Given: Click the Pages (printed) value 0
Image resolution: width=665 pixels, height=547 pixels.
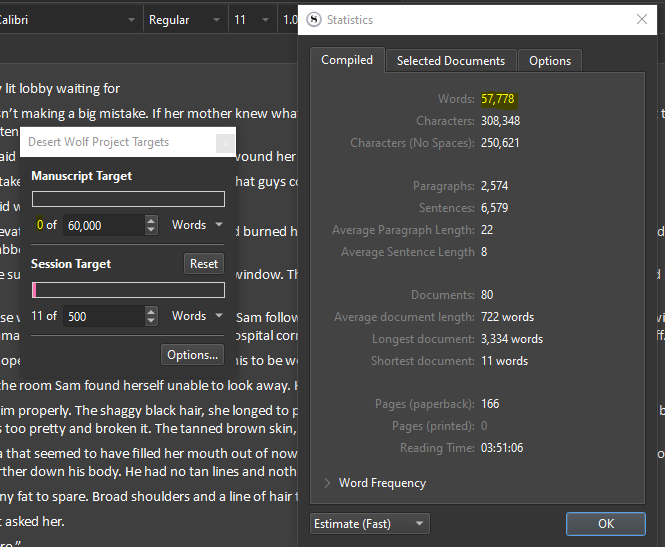Looking at the screenshot, I should point(484,426).
